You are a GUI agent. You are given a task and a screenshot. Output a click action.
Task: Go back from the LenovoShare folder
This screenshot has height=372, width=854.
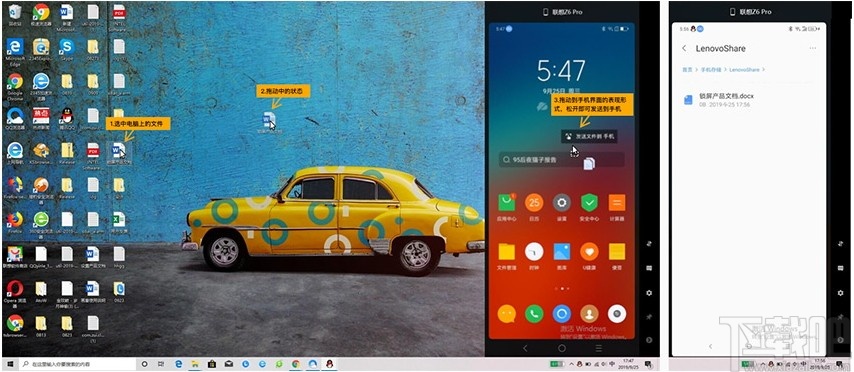tap(684, 48)
